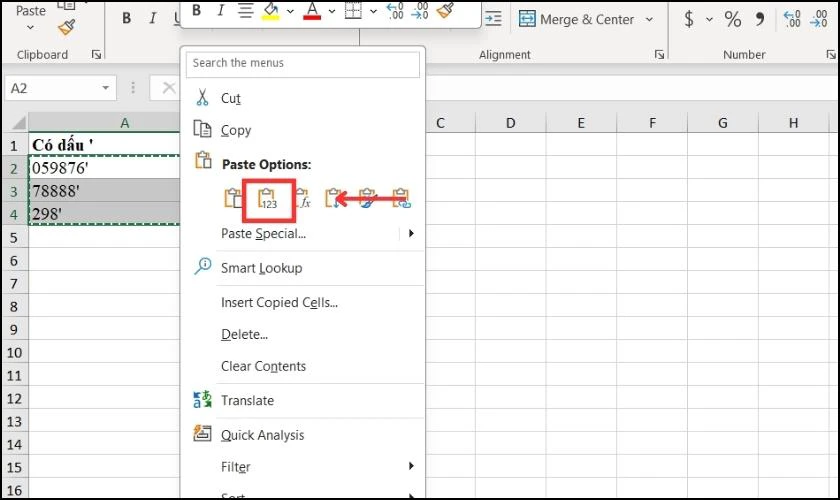Click cell containing 298'
This screenshot has width=840, height=500.
[104, 214]
